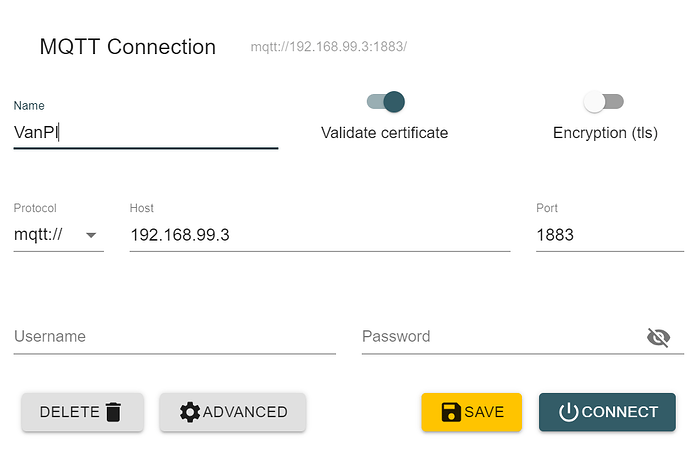Image resolution: width=690 pixels, height=457 pixels.
Task: Click the floppy disk icon on Save
Action: click(x=450, y=412)
